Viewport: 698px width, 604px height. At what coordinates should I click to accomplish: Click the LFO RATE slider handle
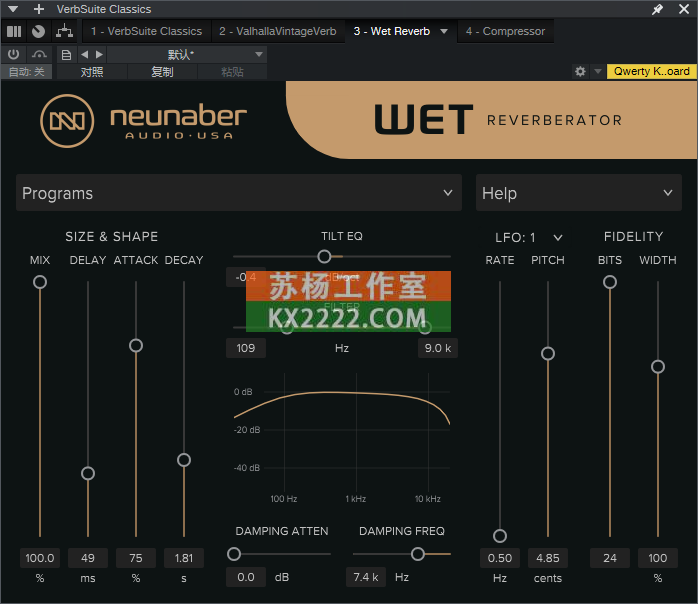click(x=500, y=536)
